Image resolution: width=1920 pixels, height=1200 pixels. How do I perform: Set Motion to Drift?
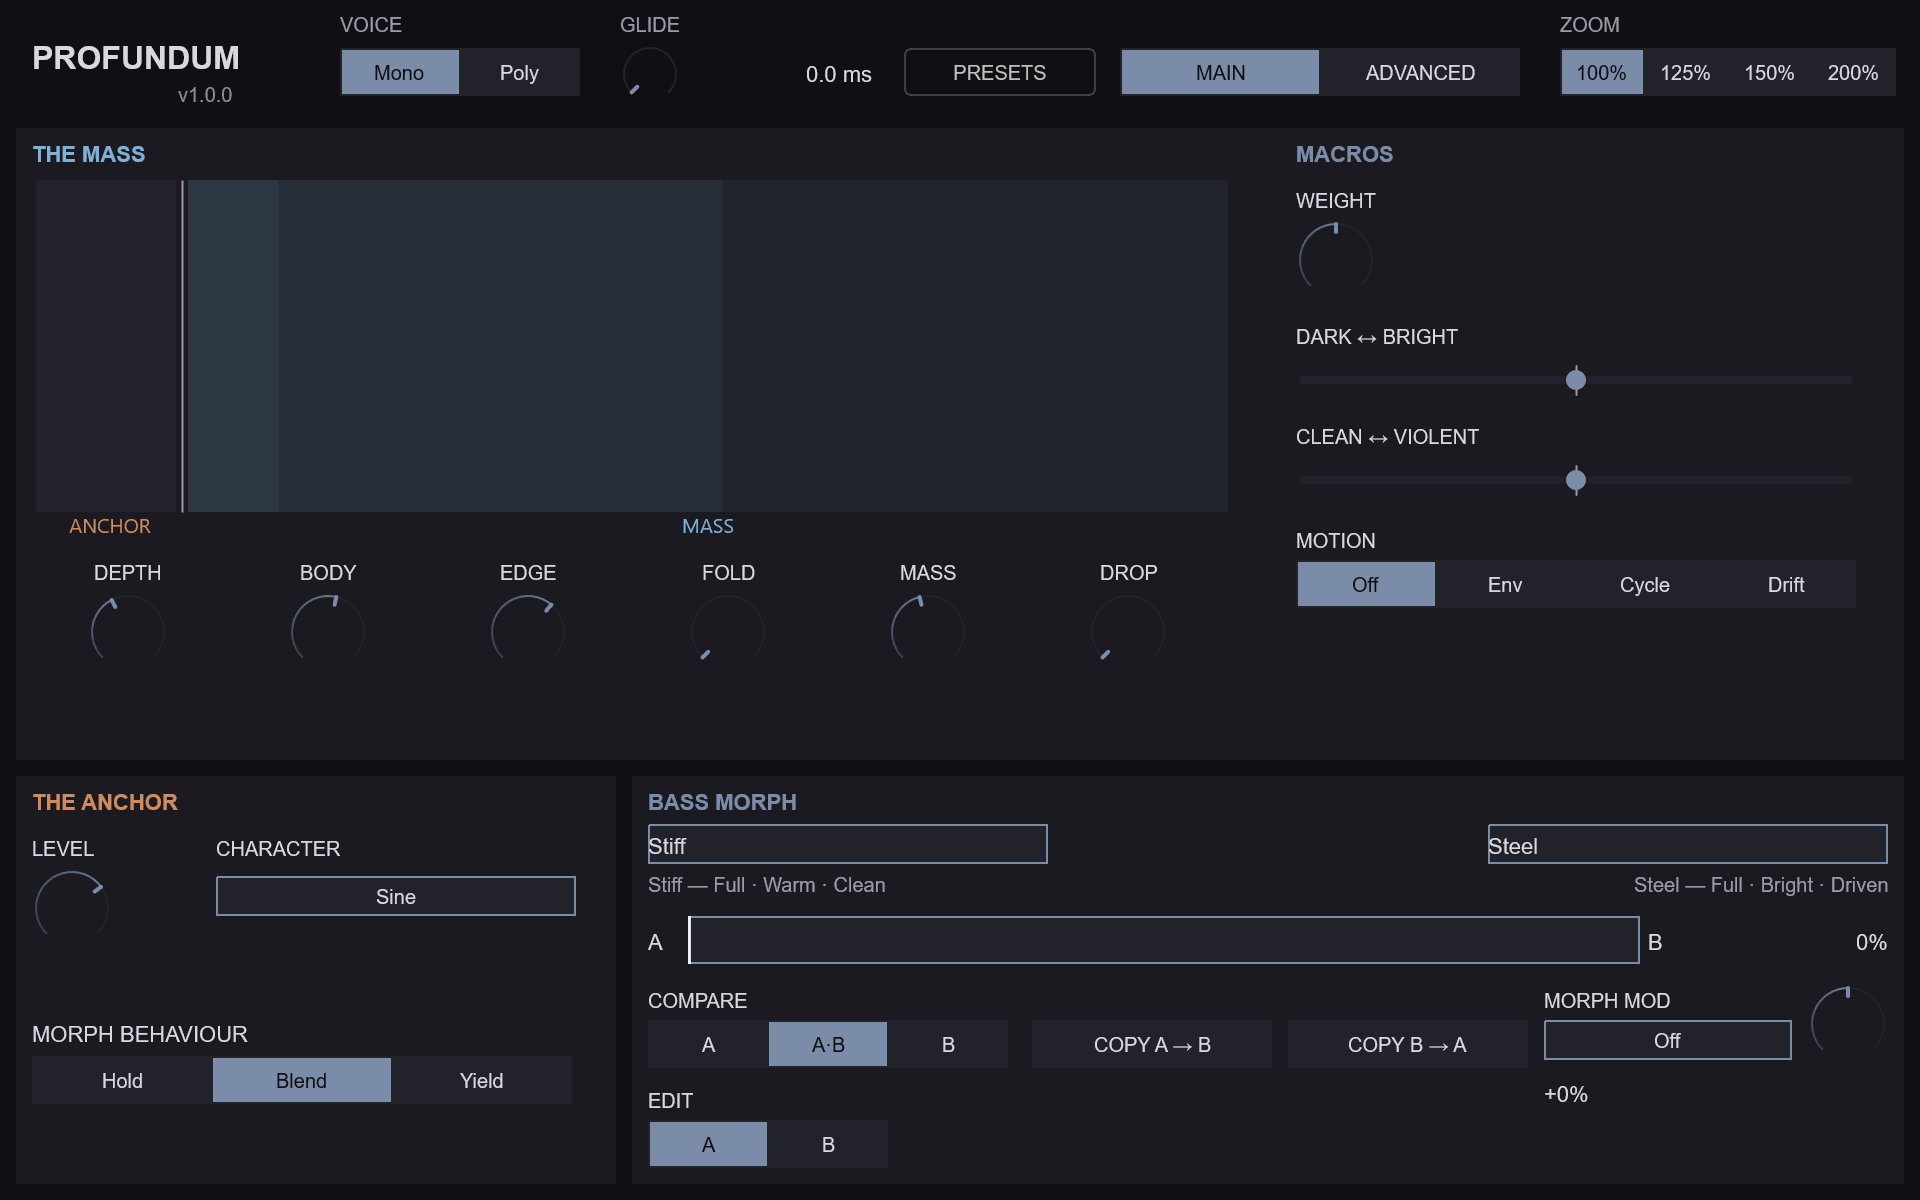tap(1786, 585)
